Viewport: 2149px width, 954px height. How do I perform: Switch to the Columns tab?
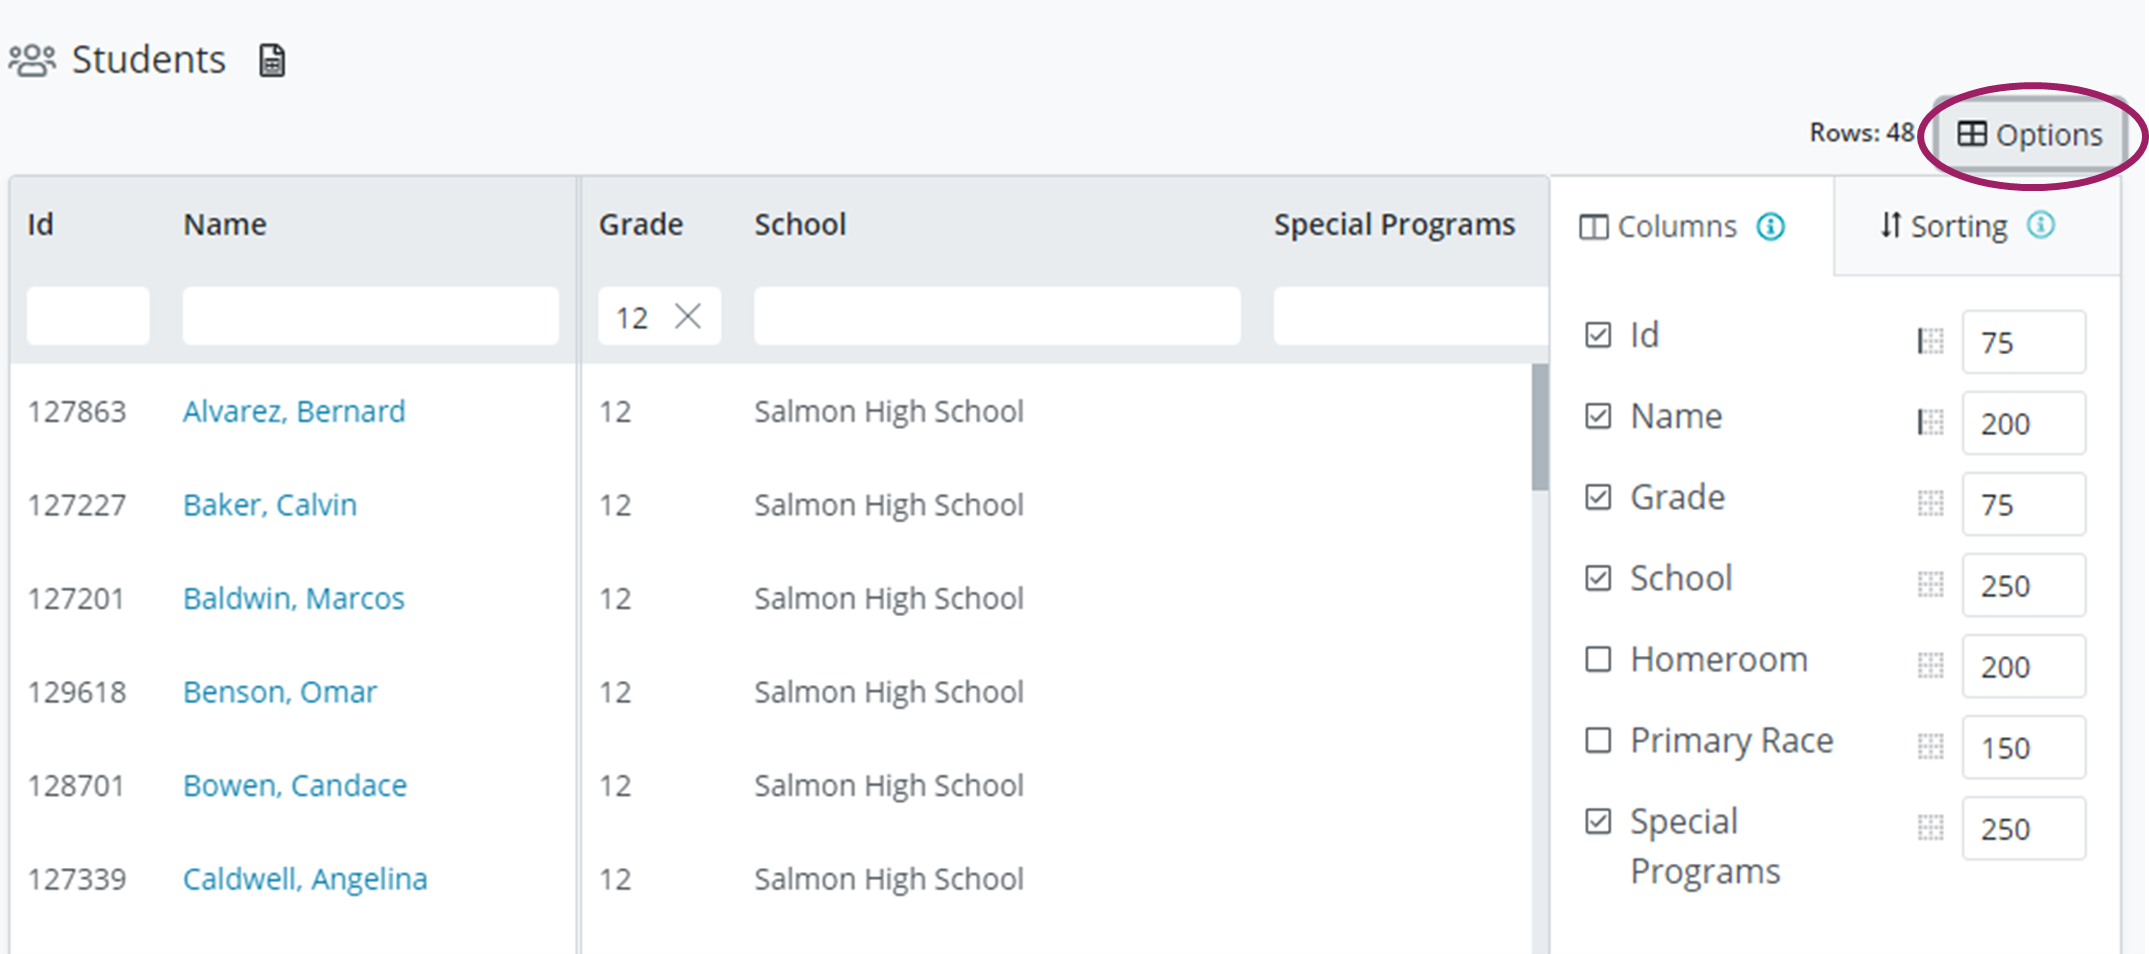pyautogui.click(x=1680, y=226)
